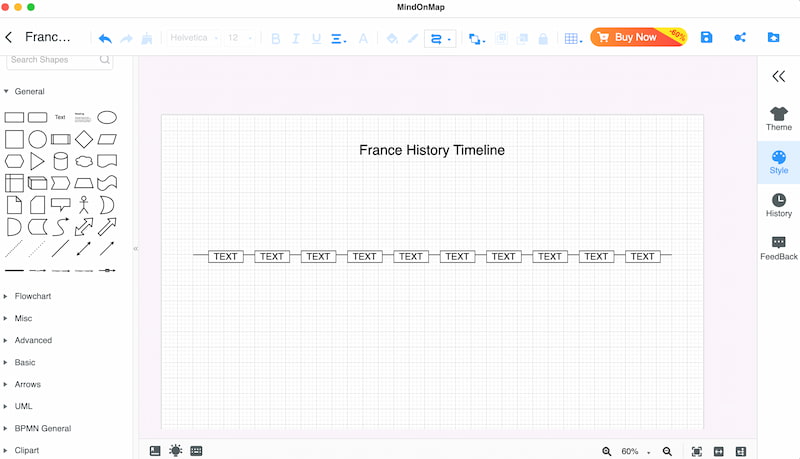Click the export folder icon
Image resolution: width=800 pixels, height=459 pixels.
coord(773,37)
